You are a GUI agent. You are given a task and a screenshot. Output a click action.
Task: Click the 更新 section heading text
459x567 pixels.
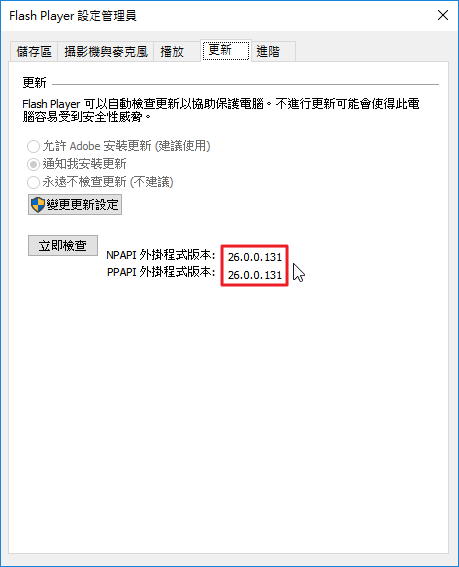tap(34, 83)
